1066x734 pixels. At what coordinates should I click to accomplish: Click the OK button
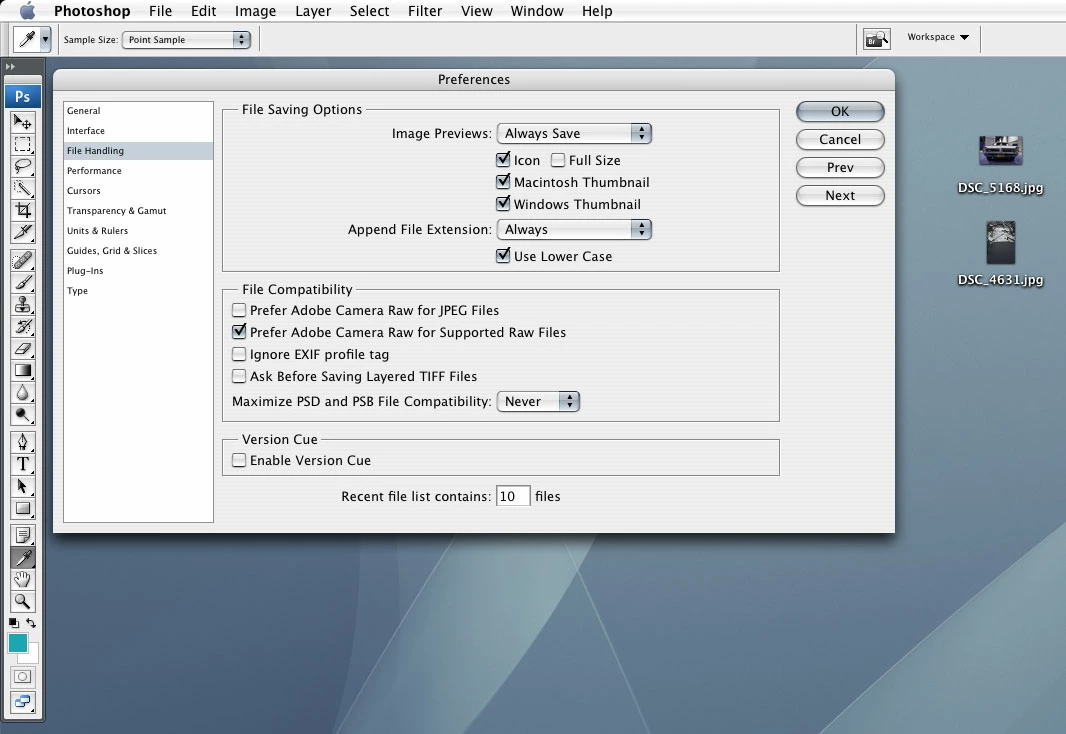(x=840, y=111)
